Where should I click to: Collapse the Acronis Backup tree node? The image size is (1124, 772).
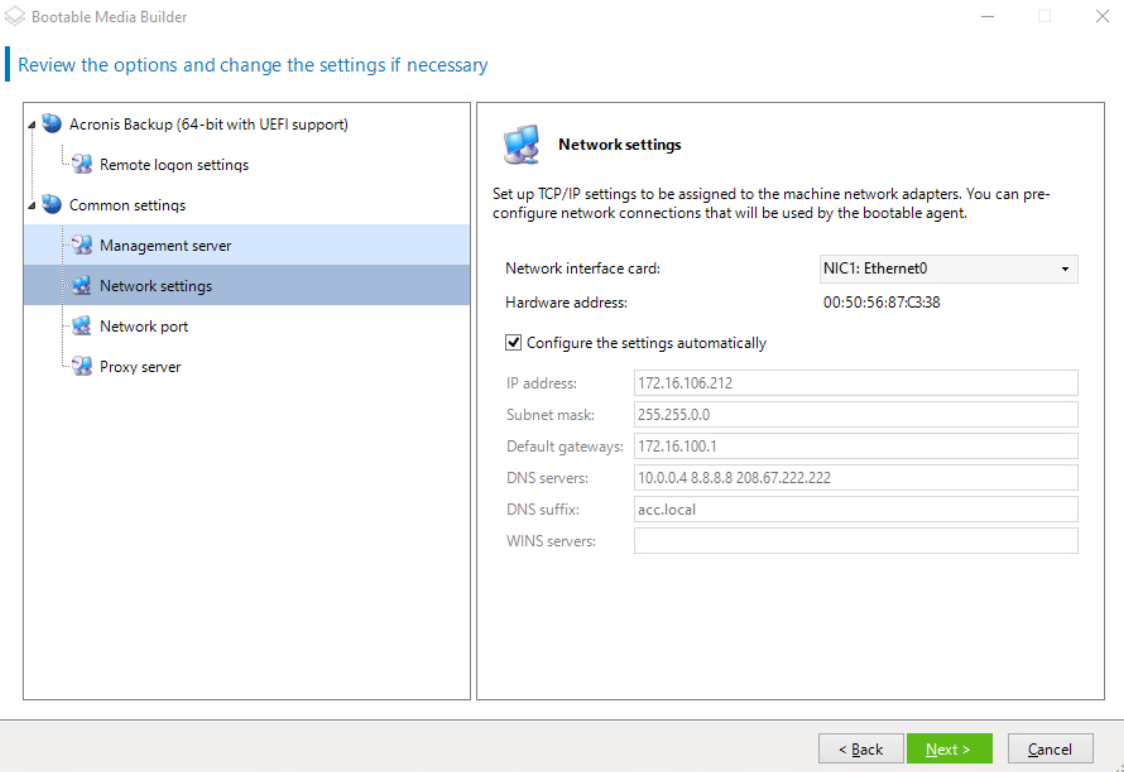(32, 125)
